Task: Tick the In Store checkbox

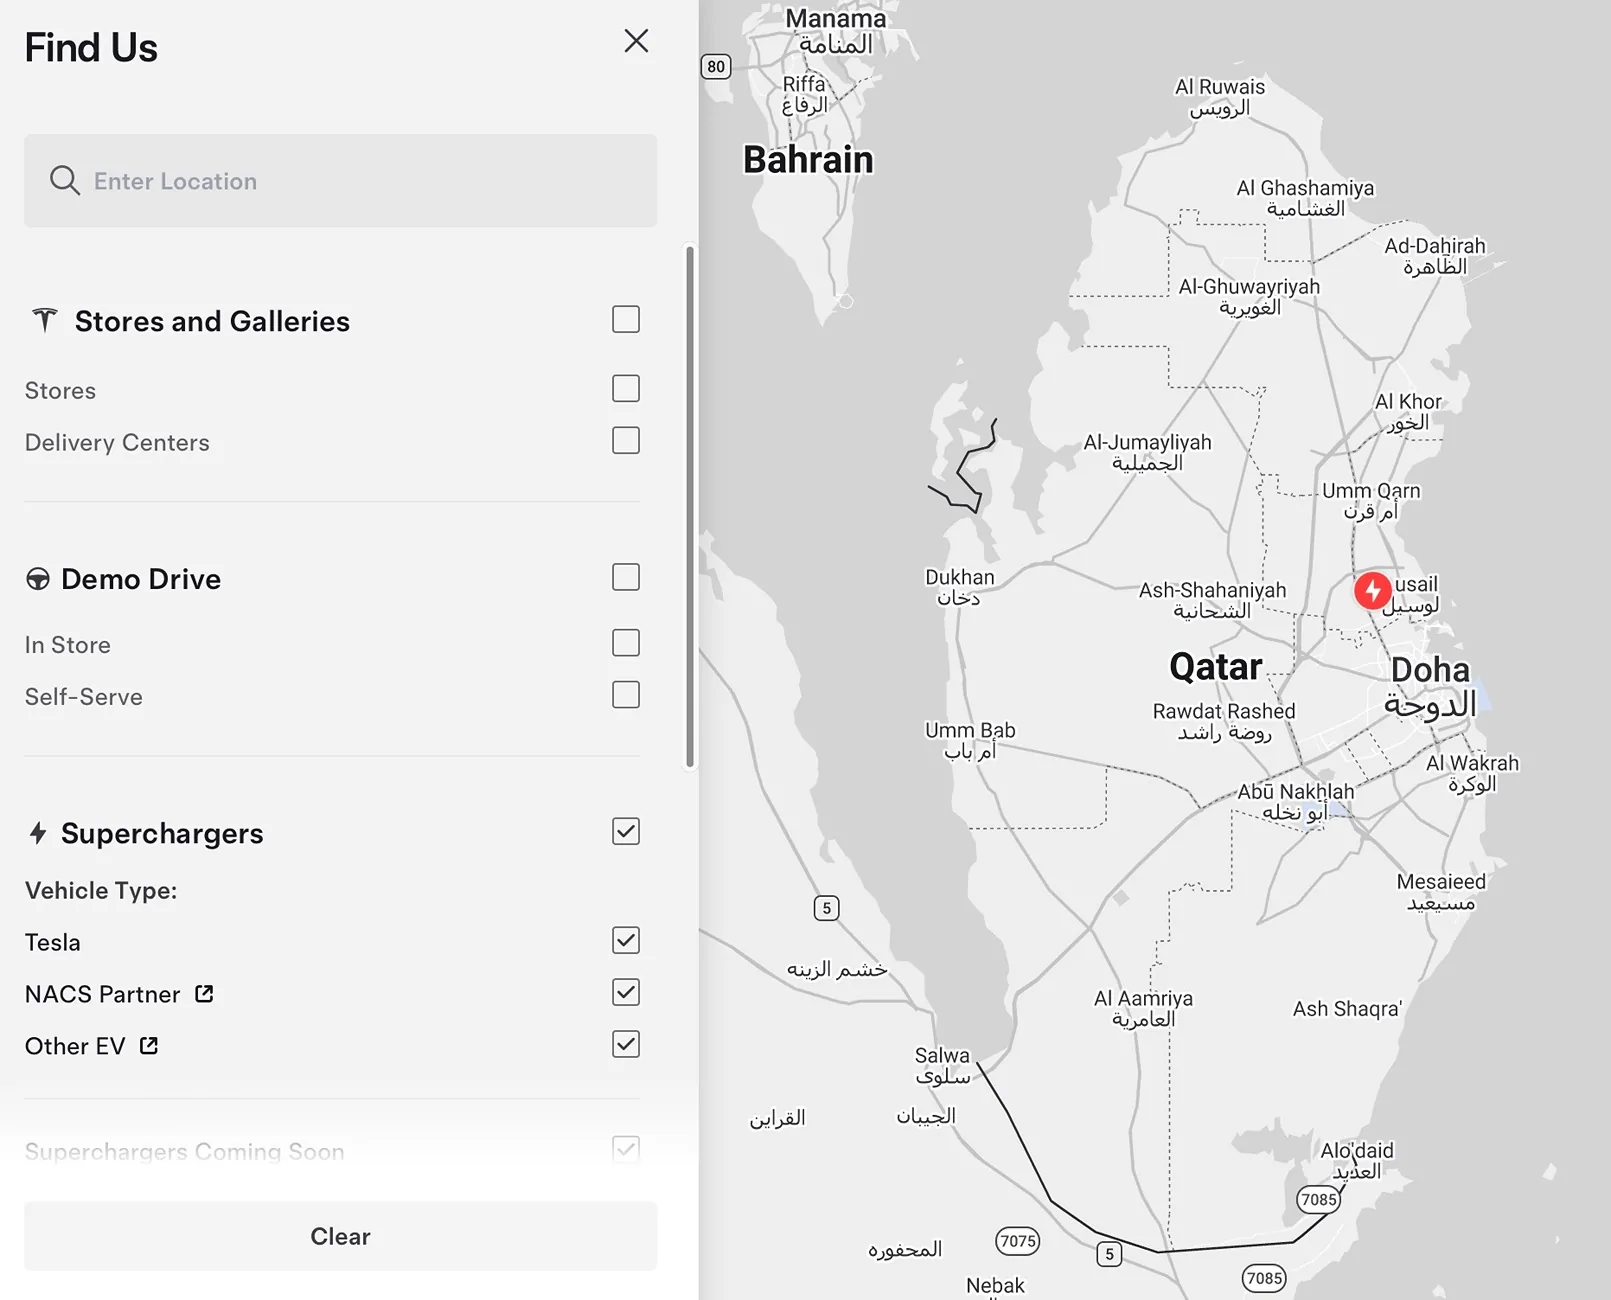Action: [626, 643]
